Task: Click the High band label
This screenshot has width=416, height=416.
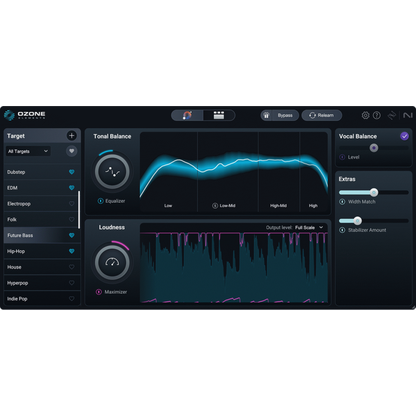Action: tap(313, 206)
